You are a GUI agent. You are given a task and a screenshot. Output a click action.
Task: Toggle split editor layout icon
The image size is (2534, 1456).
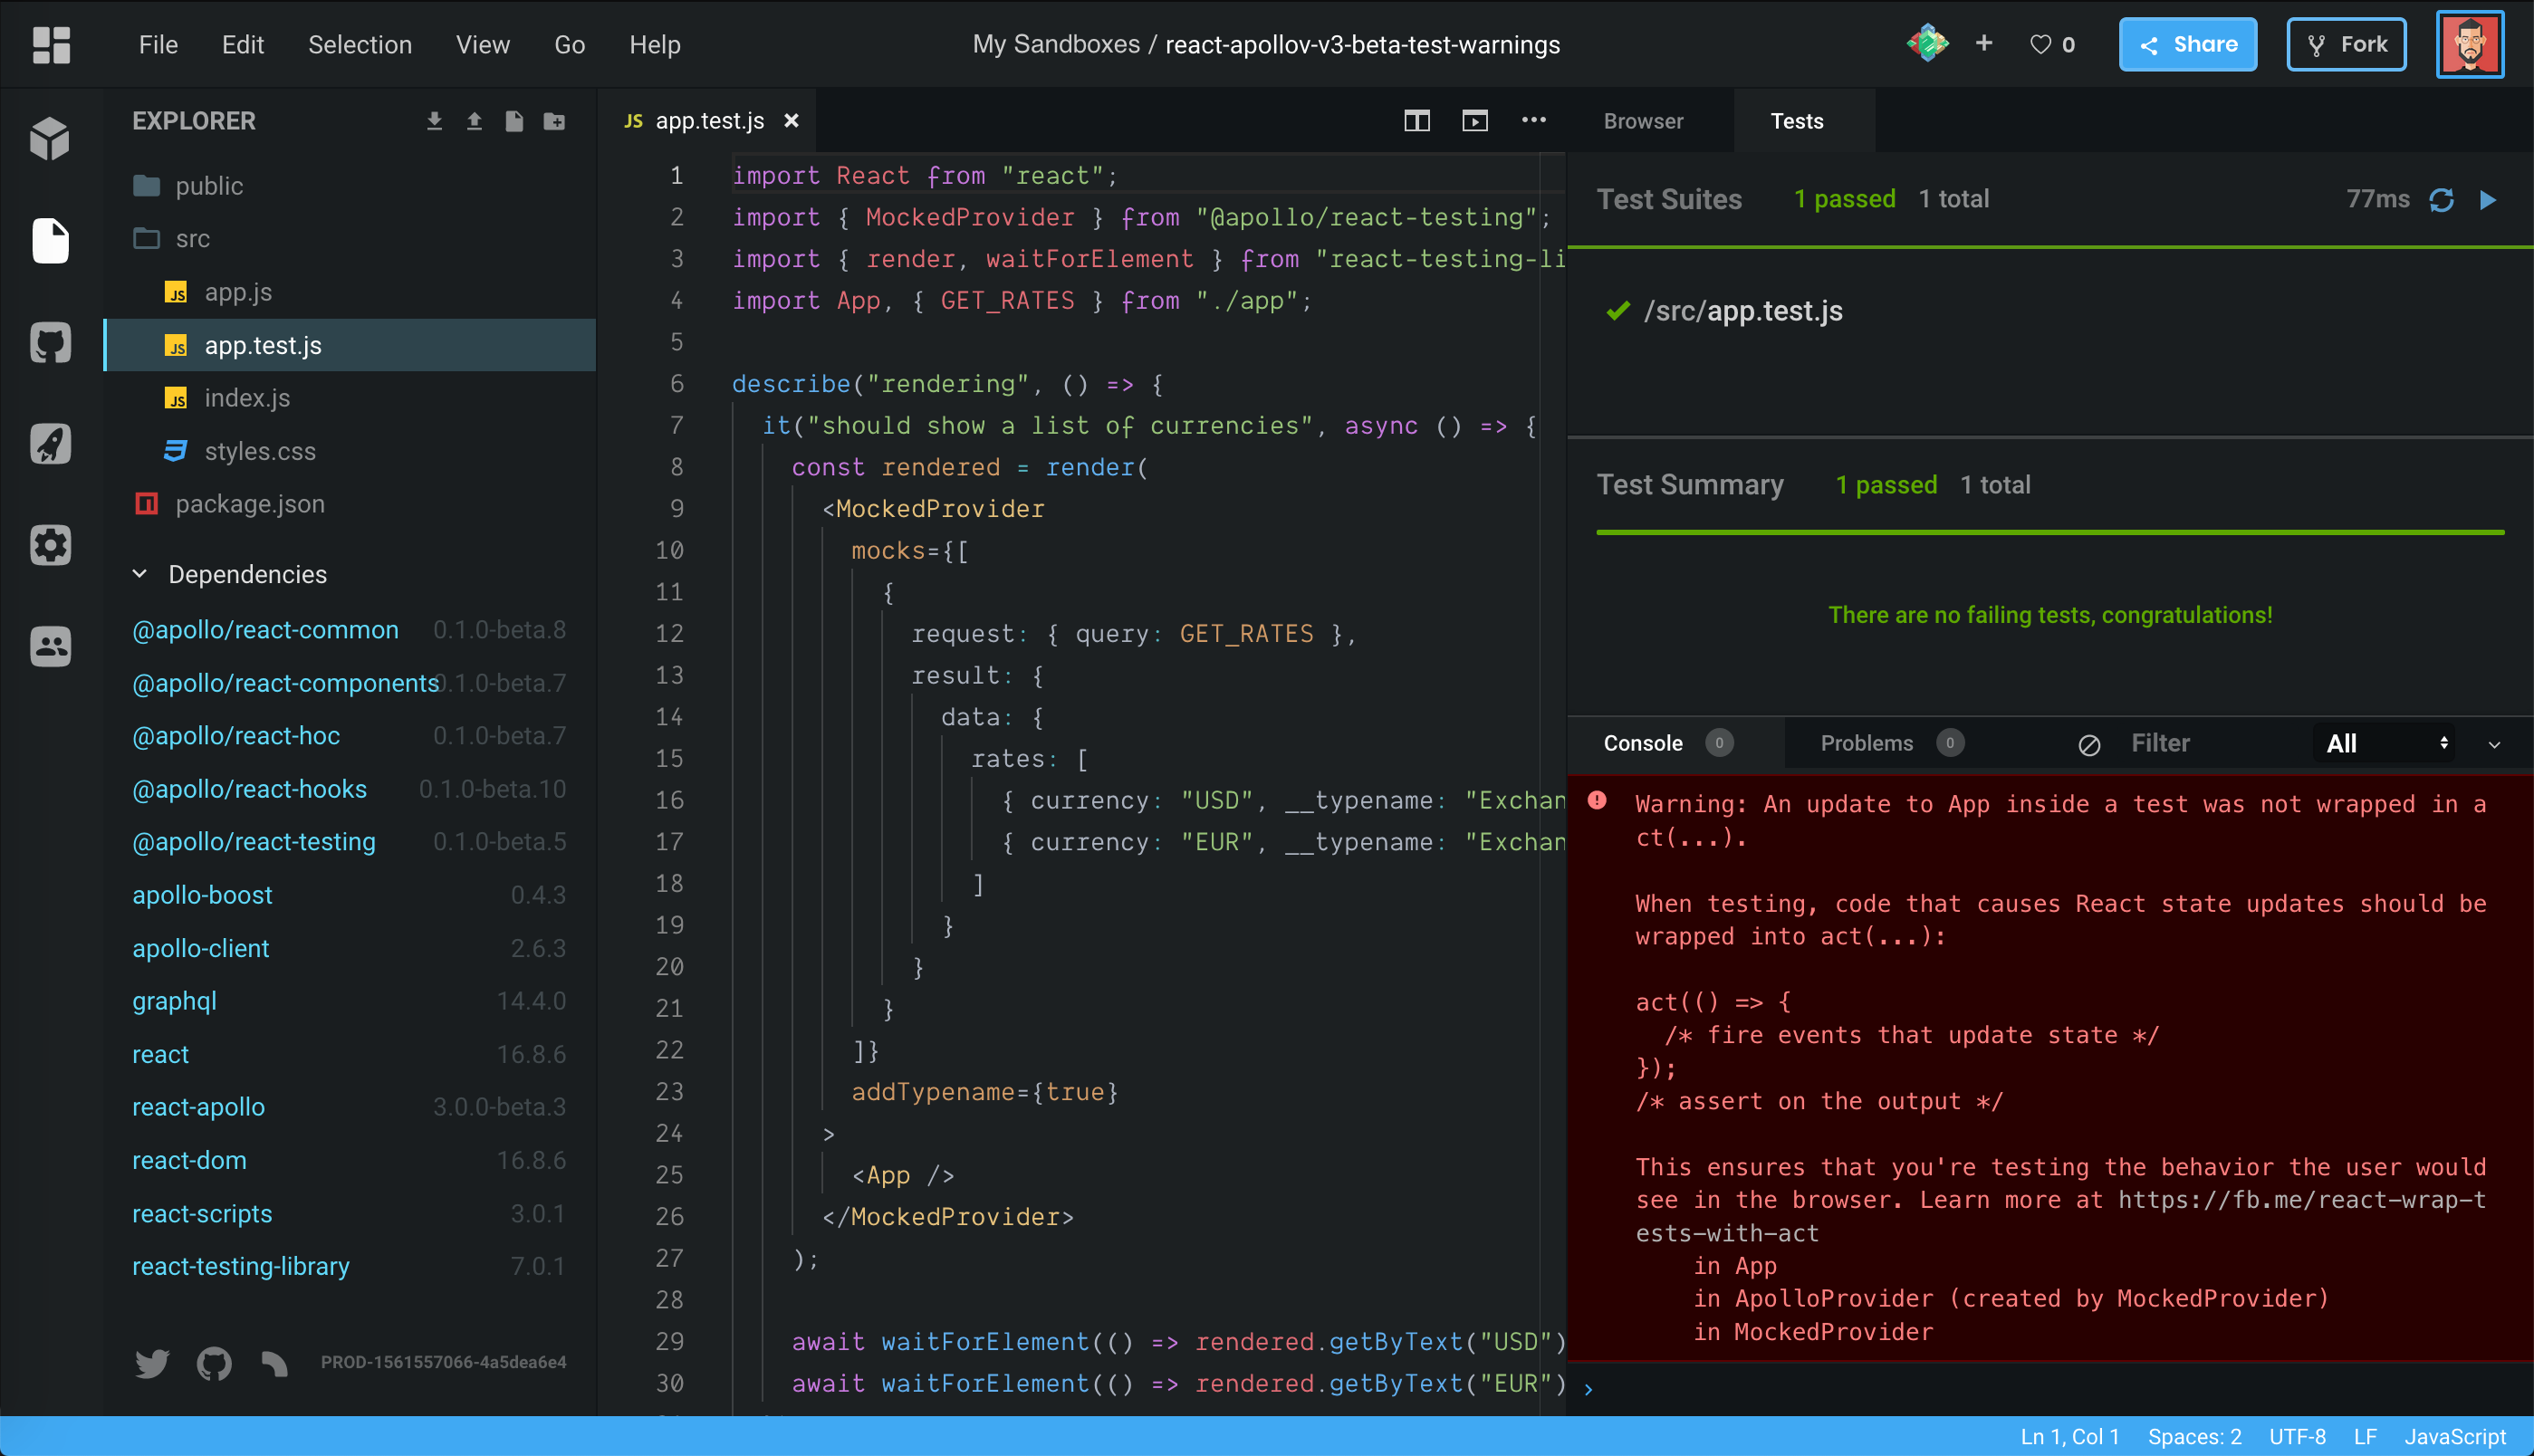click(1416, 121)
